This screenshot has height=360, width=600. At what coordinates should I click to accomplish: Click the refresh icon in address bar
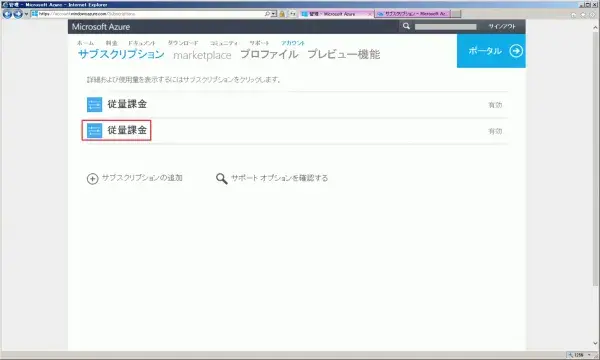click(292, 14)
